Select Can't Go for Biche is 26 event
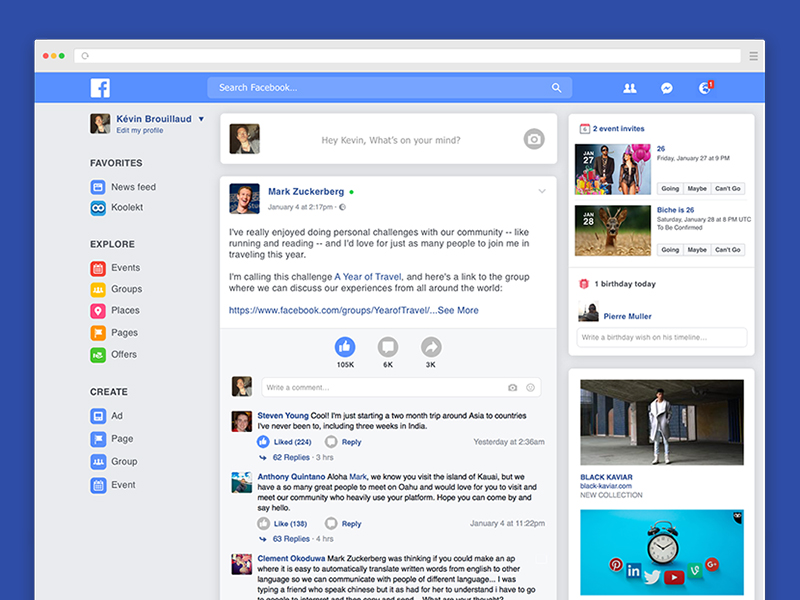Viewport: 800px width, 600px height. click(x=728, y=250)
